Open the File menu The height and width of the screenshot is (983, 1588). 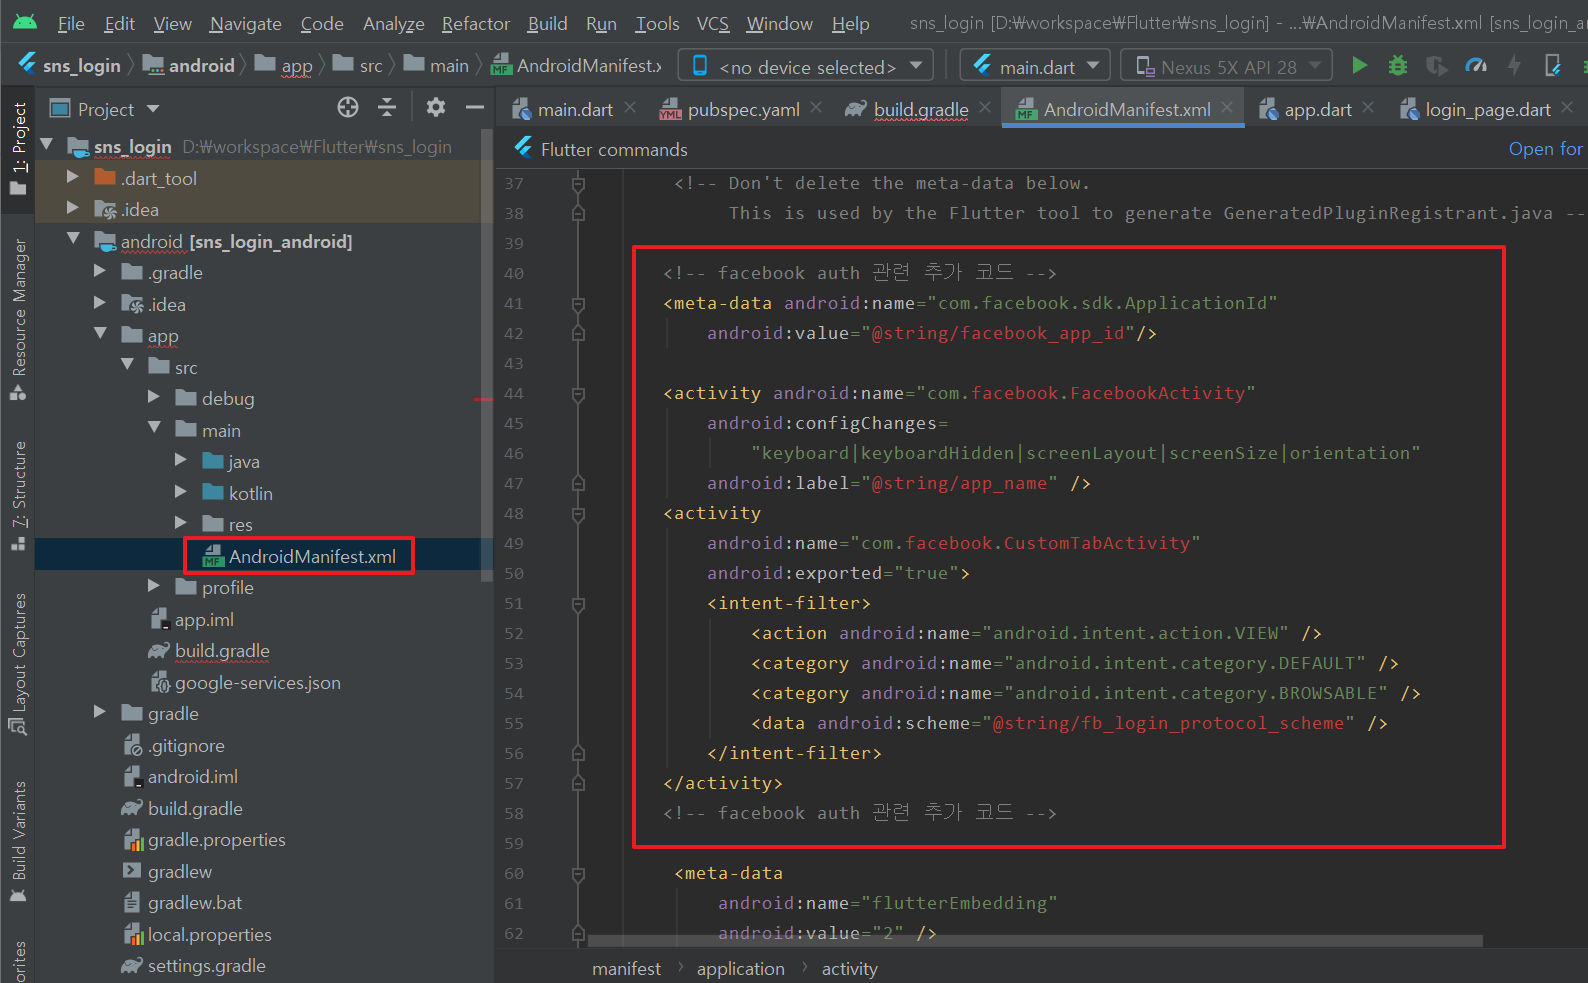tap(71, 23)
